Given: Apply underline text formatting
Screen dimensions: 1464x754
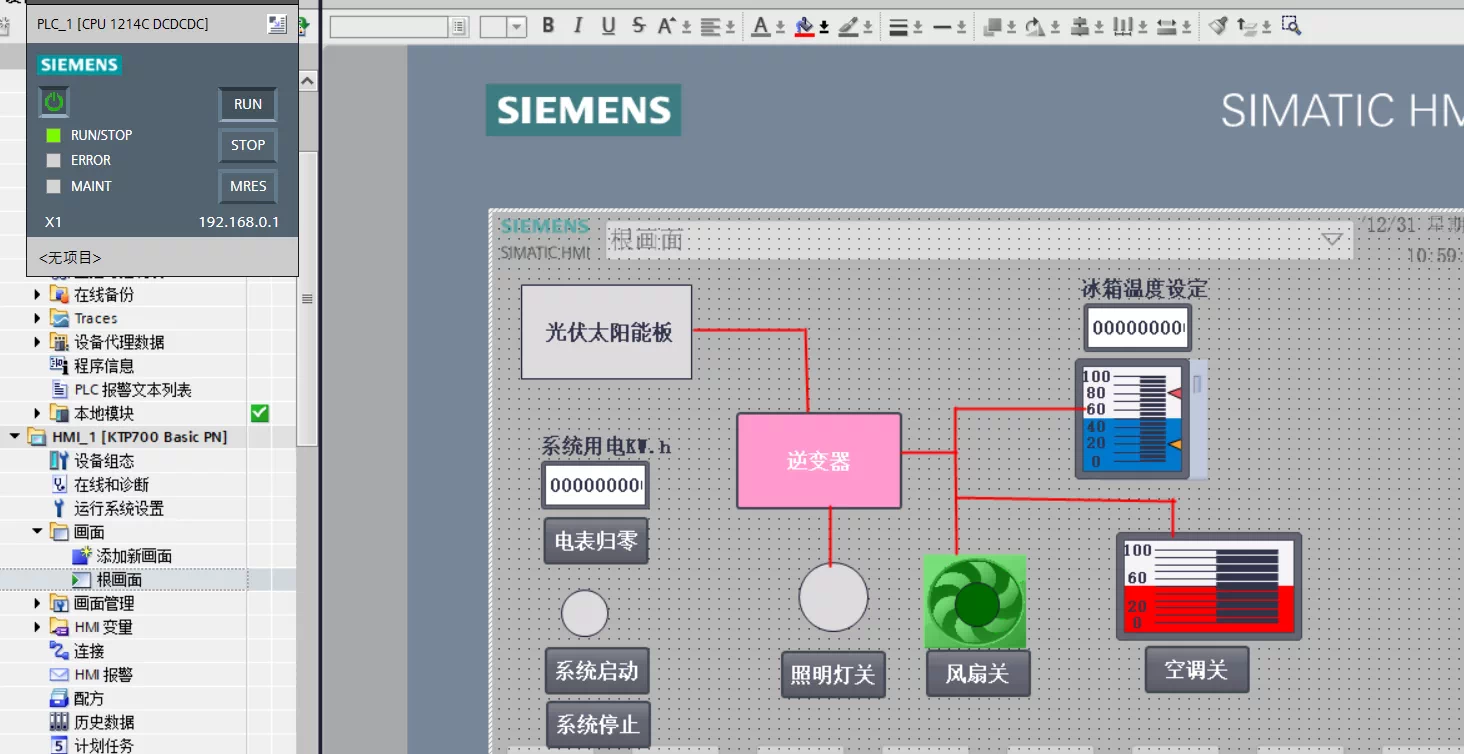Looking at the screenshot, I should pyautogui.click(x=608, y=26).
